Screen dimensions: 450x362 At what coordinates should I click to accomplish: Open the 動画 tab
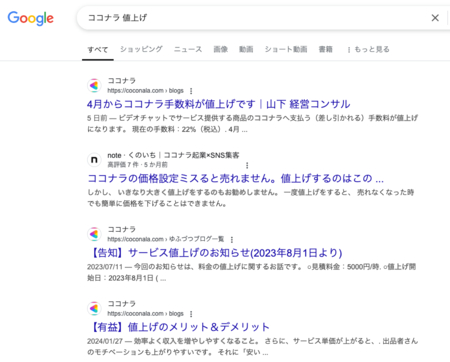point(246,49)
